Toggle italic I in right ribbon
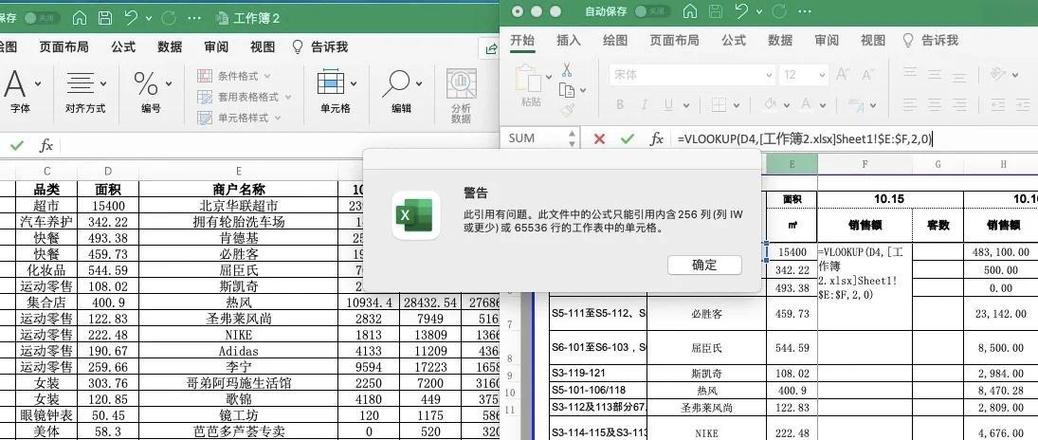Screen dimensions: 1038x440 pyautogui.click(x=643, y=105)
